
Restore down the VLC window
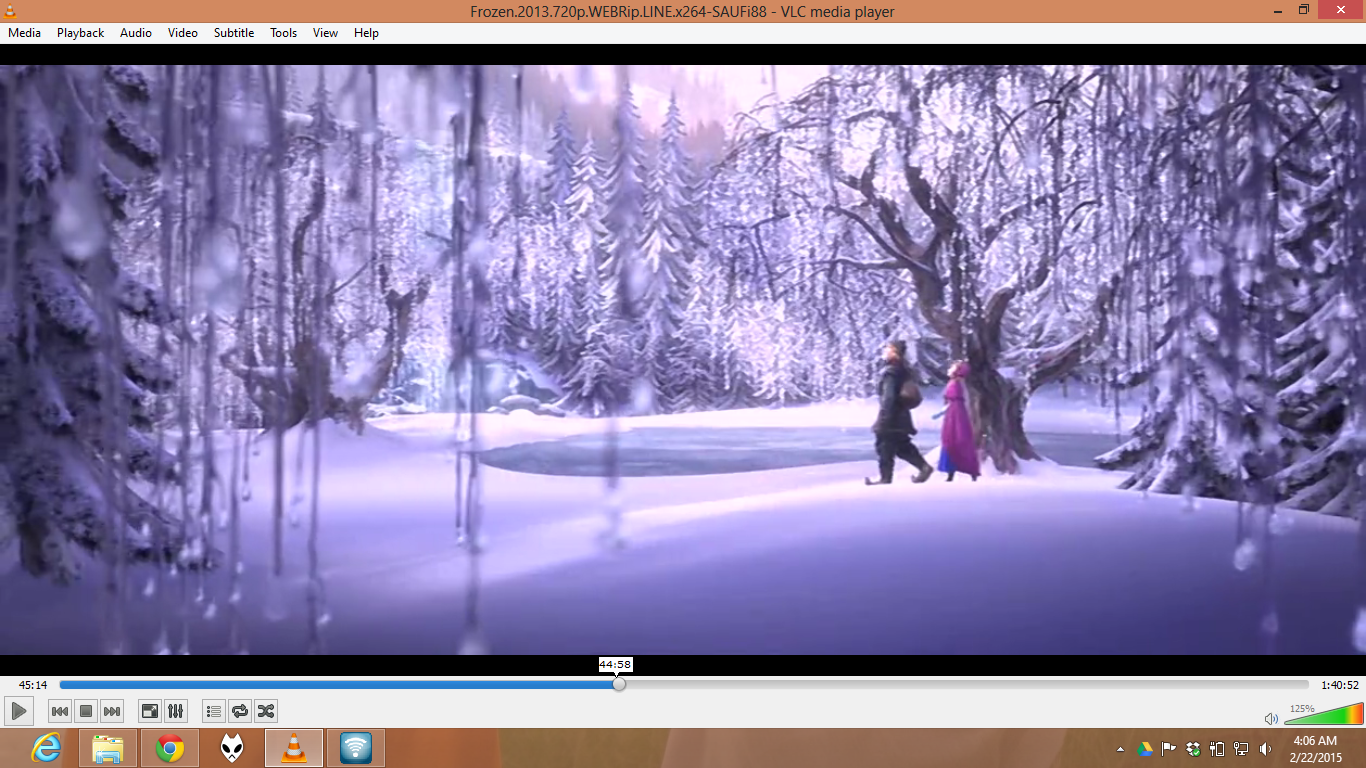(1304, 10)
